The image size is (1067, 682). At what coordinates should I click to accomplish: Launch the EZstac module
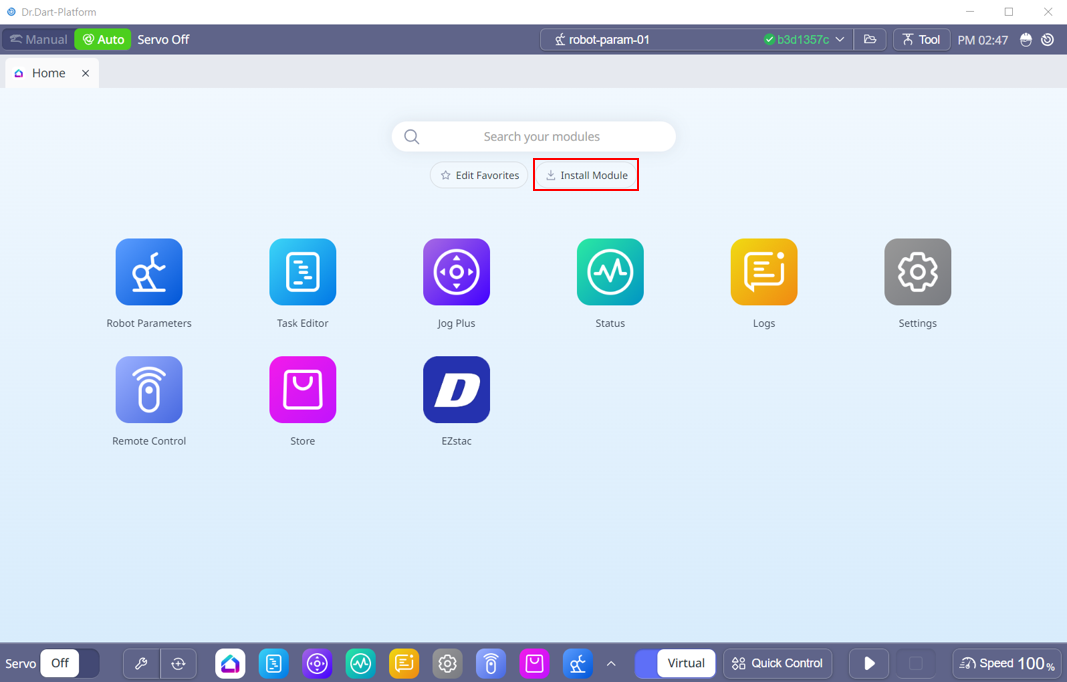pyautogui.click(x=456, y=390)
